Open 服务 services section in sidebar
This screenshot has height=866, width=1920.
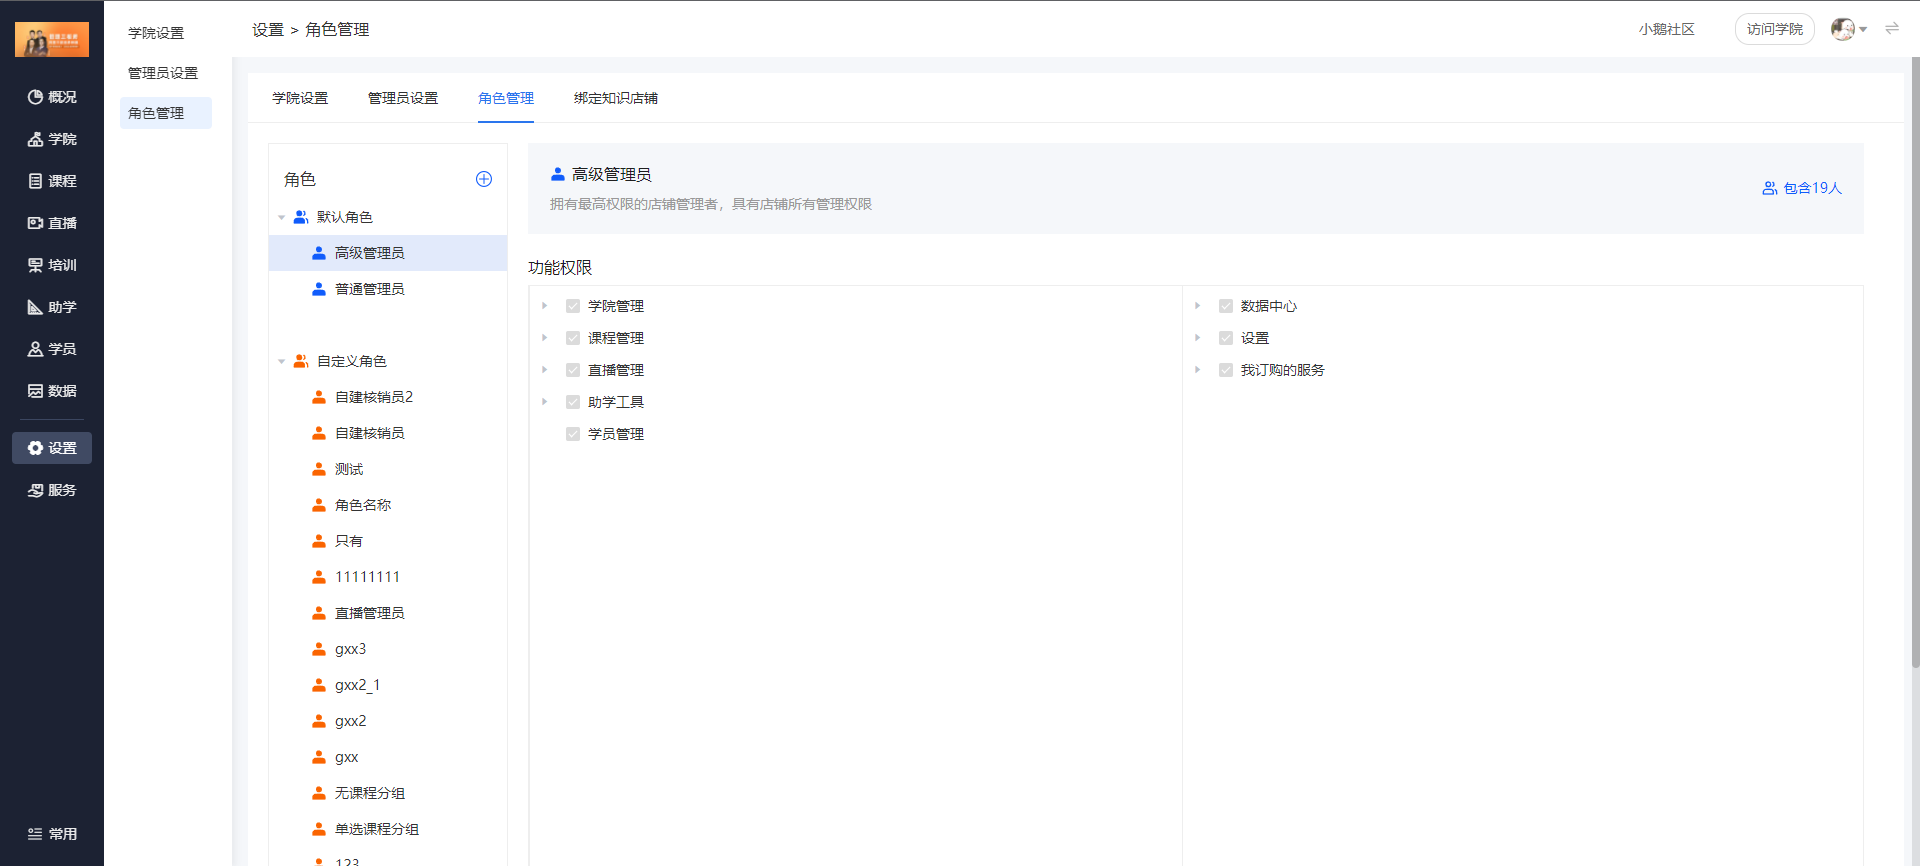52,490
